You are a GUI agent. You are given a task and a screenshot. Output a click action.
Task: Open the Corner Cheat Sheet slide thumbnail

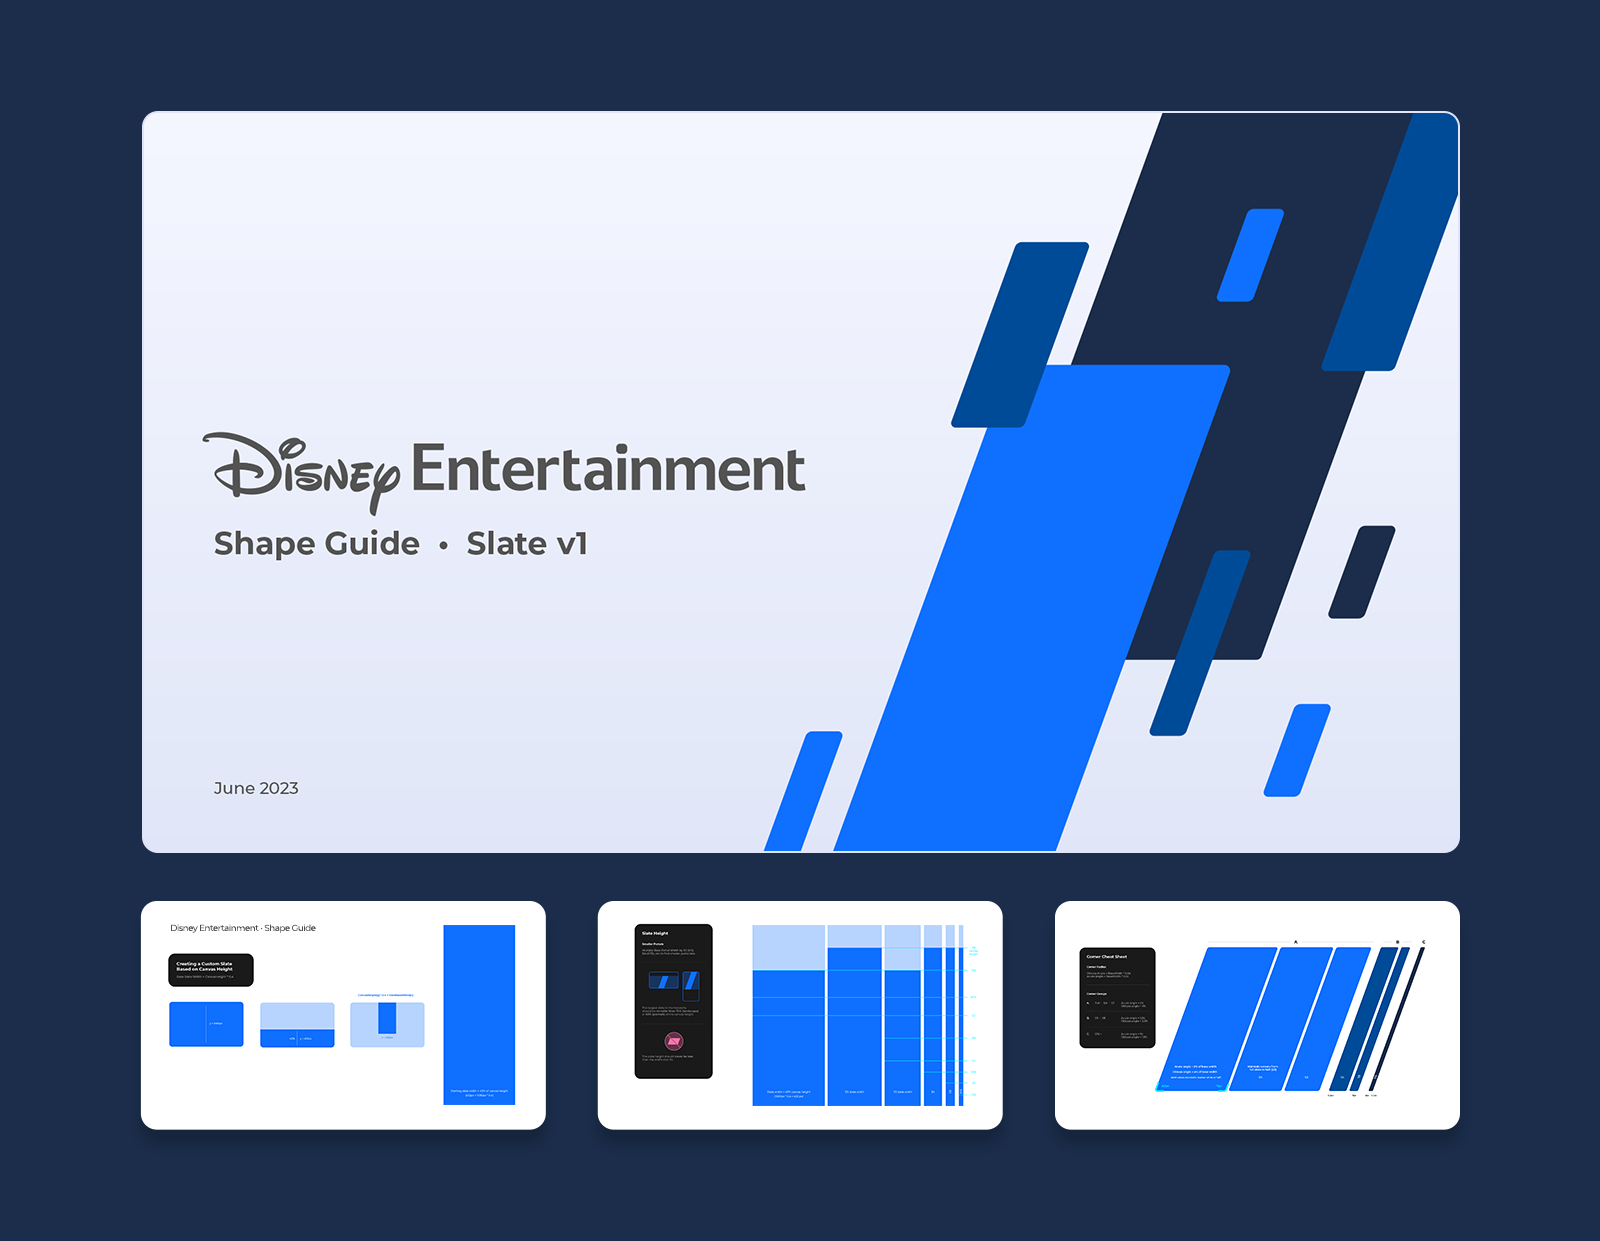[1257, 1015]
